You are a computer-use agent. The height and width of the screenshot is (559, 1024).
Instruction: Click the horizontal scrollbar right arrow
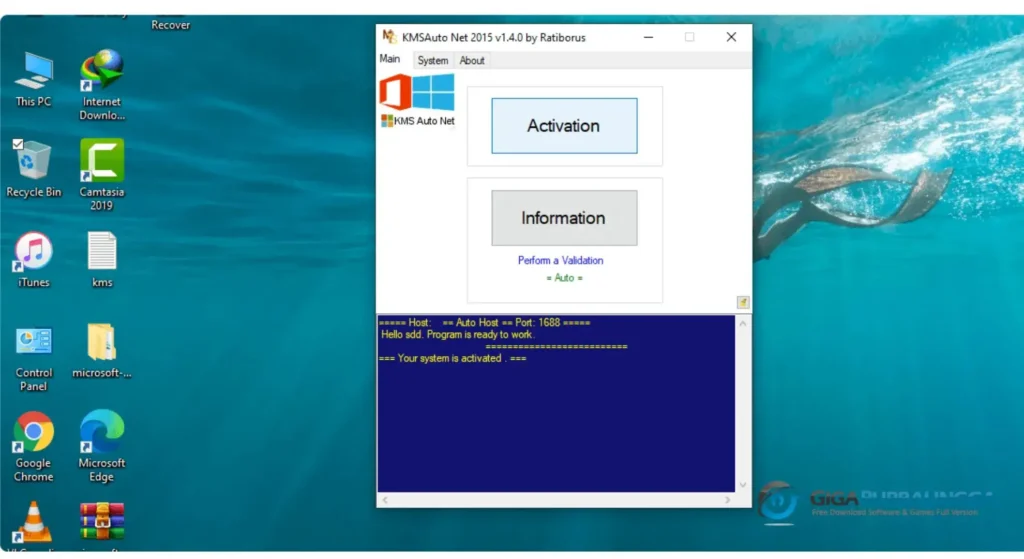point(728,500)
